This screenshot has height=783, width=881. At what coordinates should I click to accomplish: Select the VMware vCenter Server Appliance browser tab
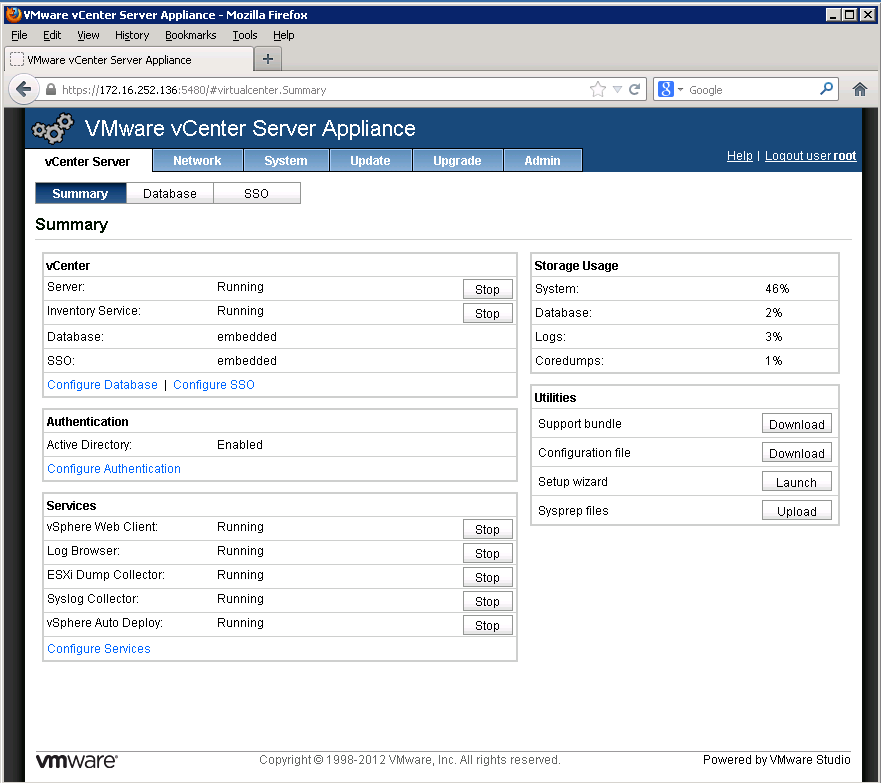pyautogui.click(x=129, y=60)
